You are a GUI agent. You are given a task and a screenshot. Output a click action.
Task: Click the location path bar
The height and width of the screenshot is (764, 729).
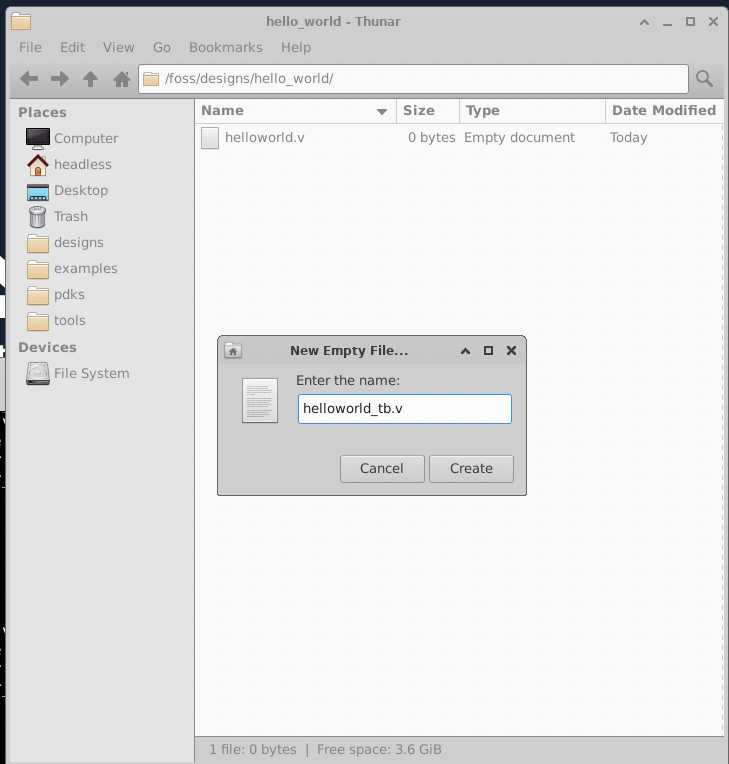[x=414, y=79]
